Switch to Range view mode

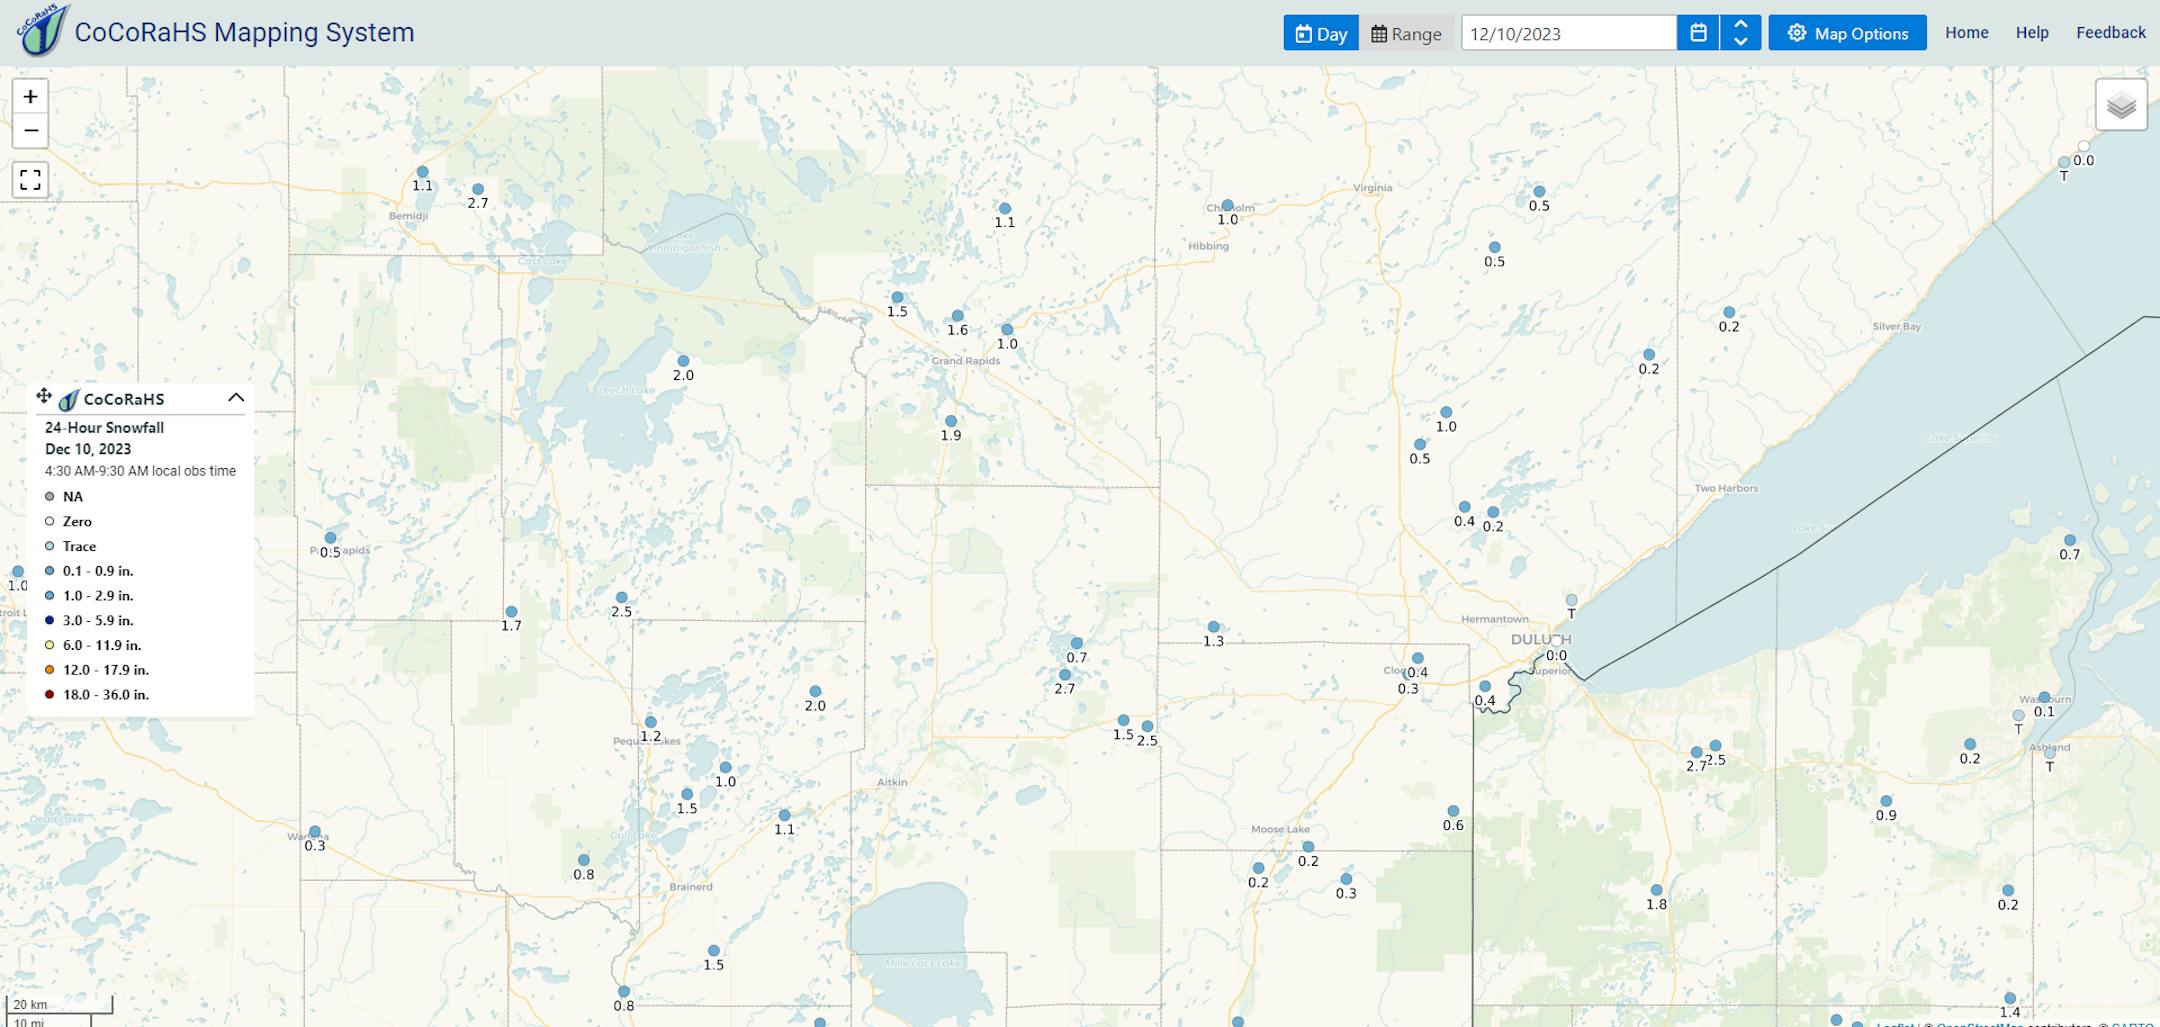(x=1406, y=33)
